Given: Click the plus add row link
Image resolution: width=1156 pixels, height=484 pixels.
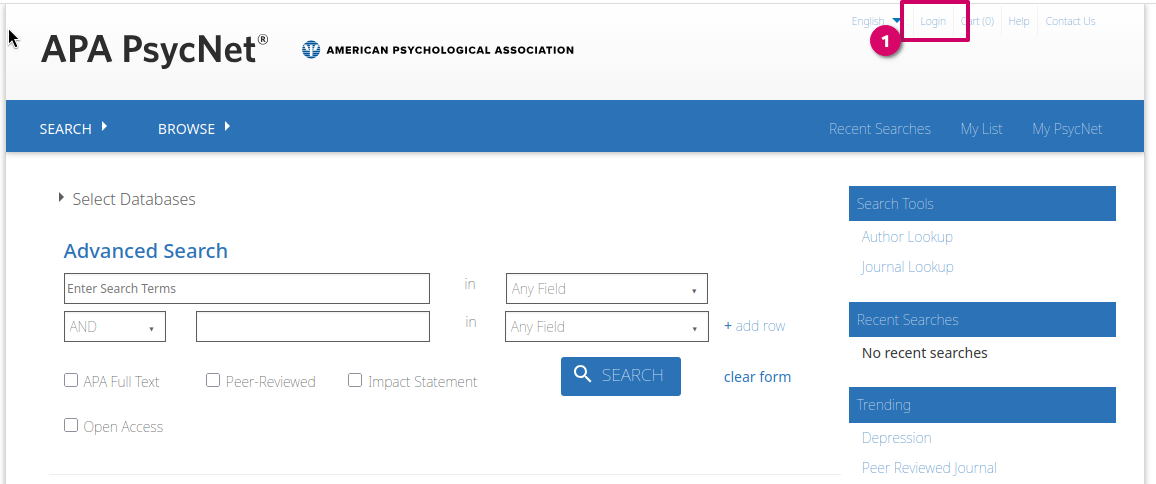Looking at the screenshot, I should tap(754, 326).
